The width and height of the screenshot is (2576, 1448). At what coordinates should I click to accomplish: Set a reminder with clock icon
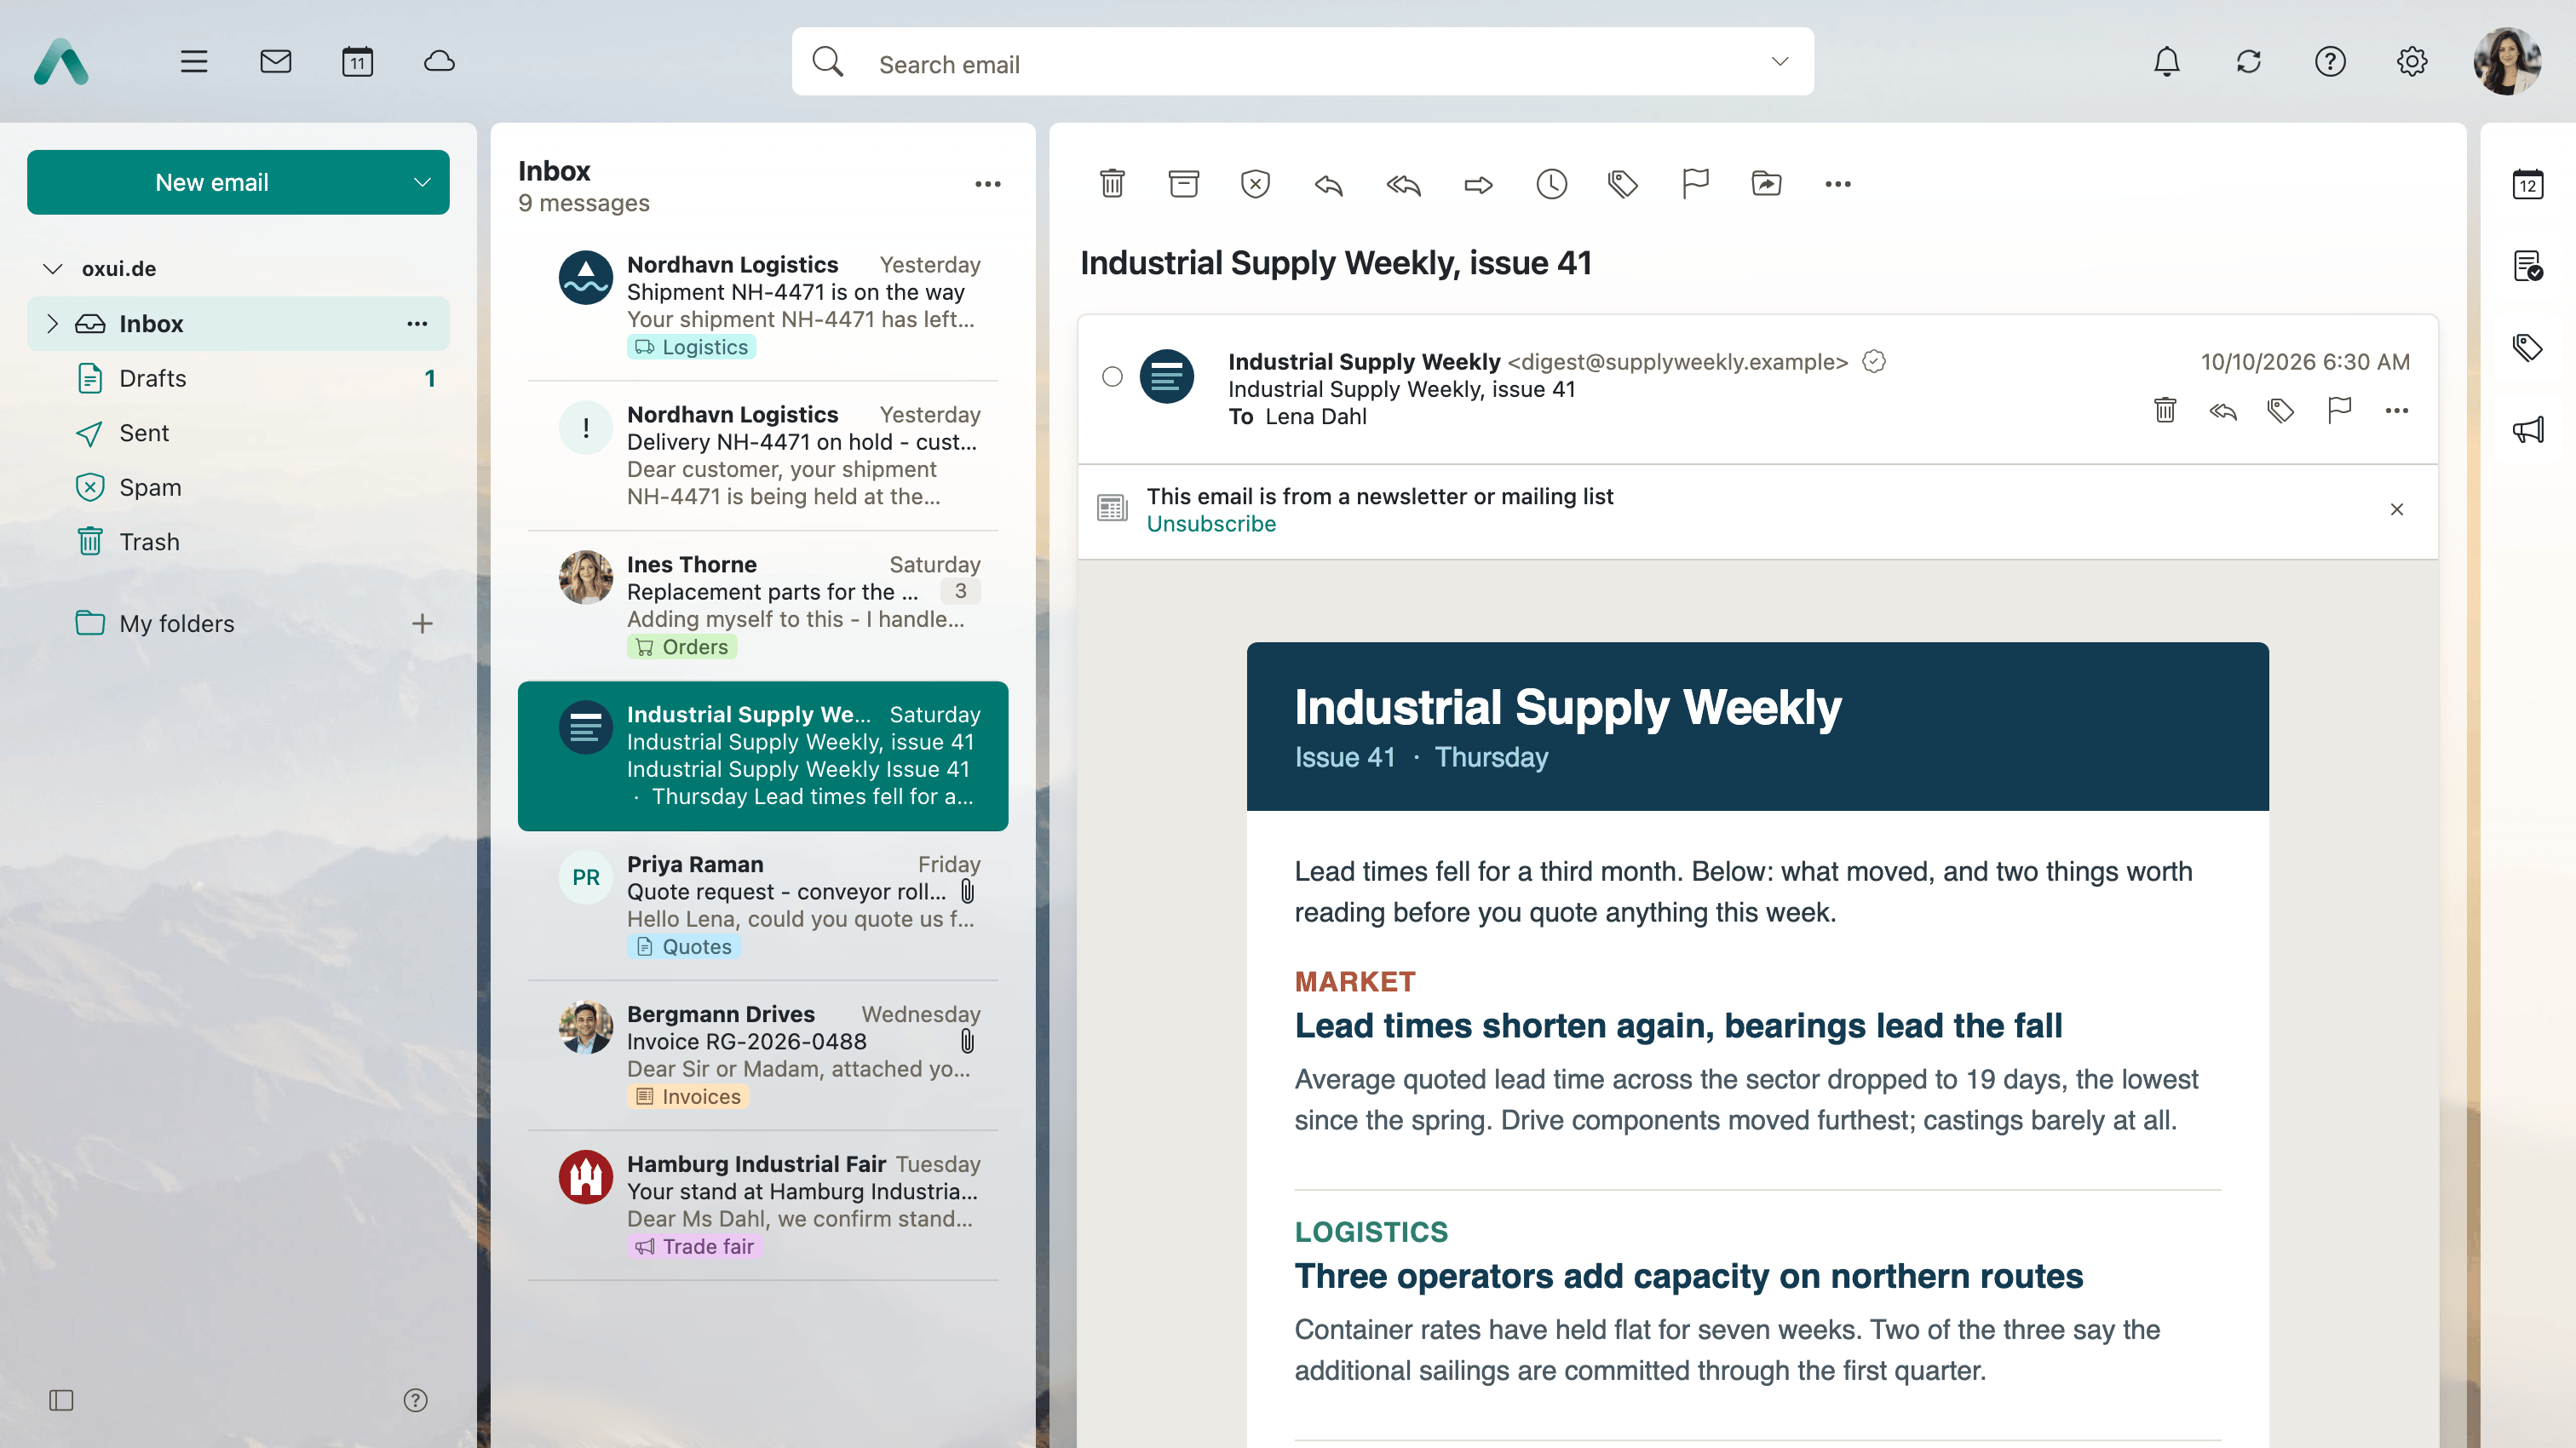1551,184
